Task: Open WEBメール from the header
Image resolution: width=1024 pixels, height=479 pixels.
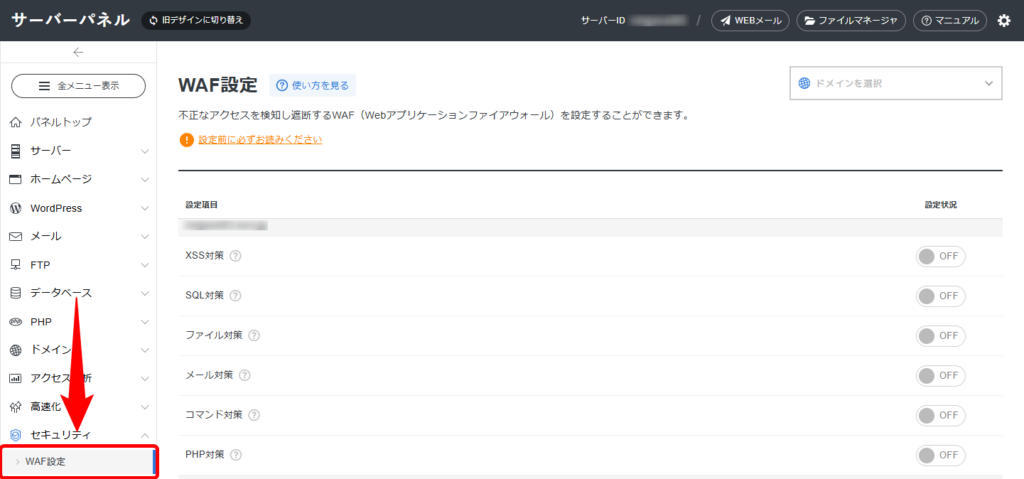Action: coord(750,20)
